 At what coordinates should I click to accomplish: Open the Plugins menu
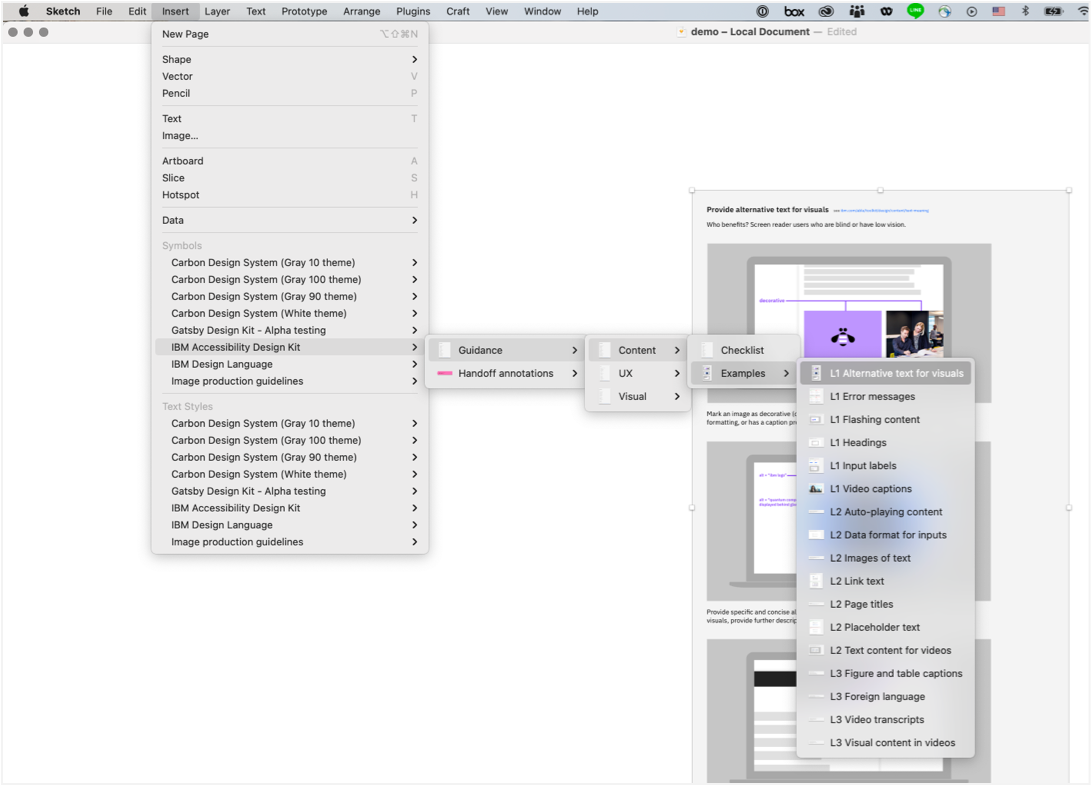(413, 11)
